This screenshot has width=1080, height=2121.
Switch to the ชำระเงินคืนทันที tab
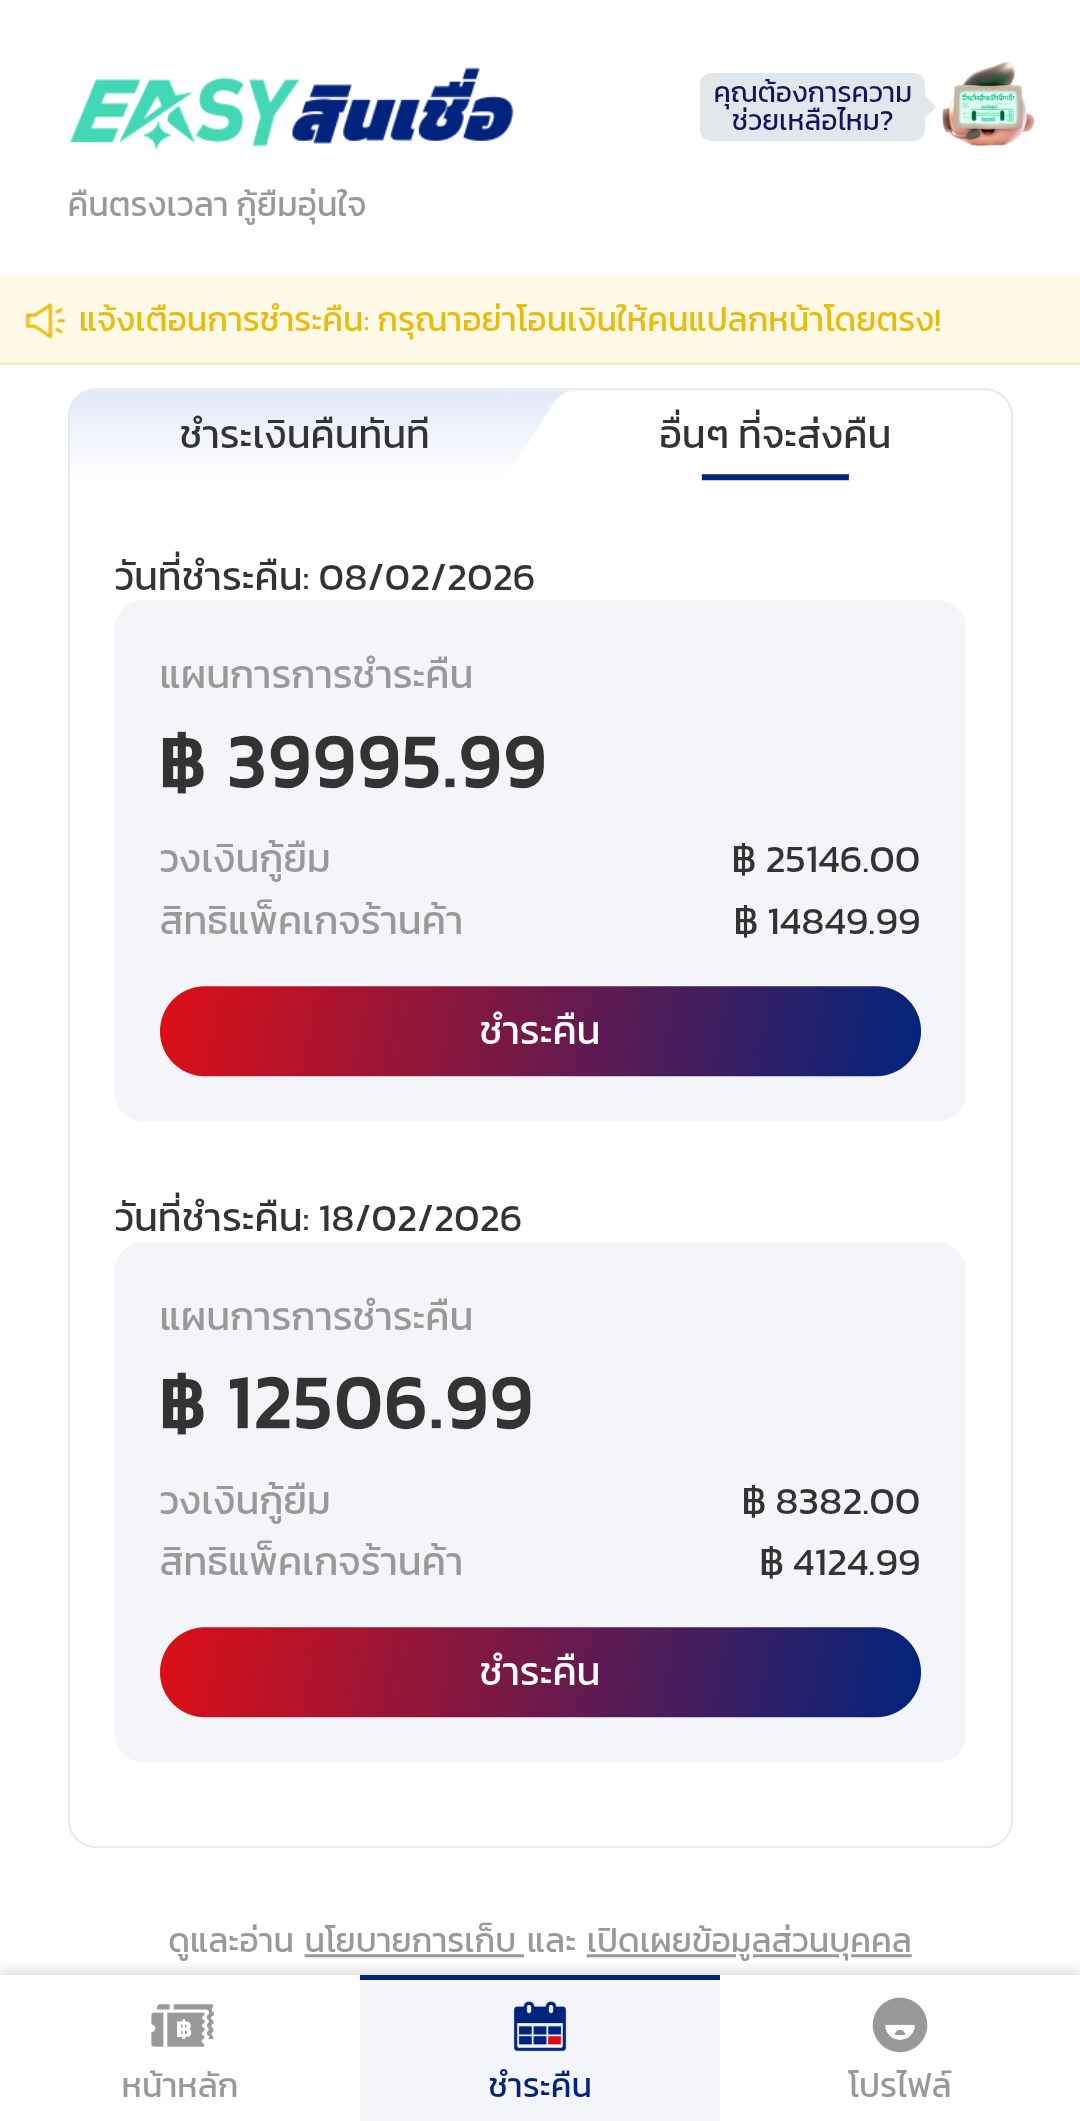pos(304,436)
